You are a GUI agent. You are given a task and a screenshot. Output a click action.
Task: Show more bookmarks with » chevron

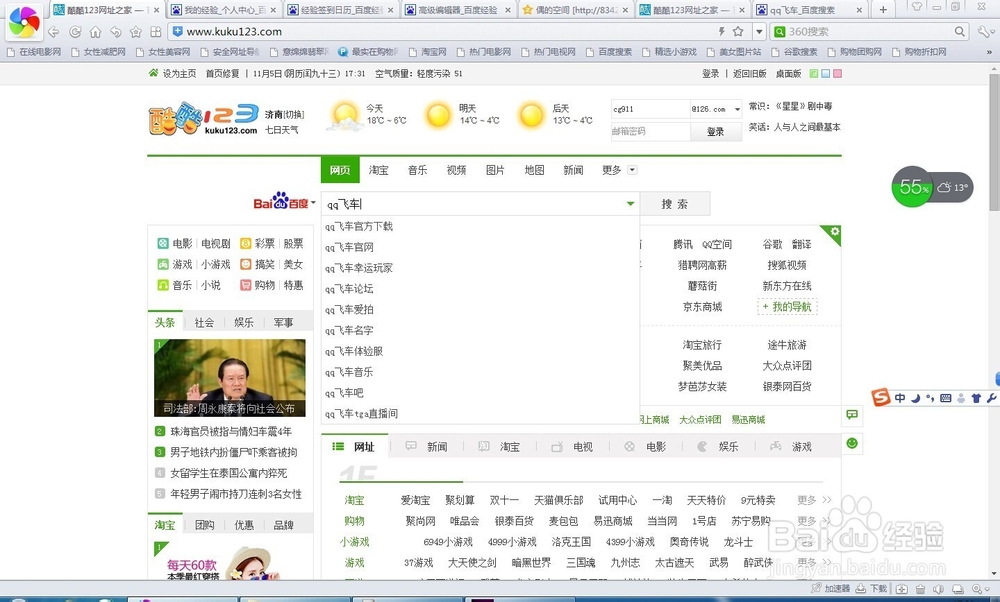pos(989,52)
